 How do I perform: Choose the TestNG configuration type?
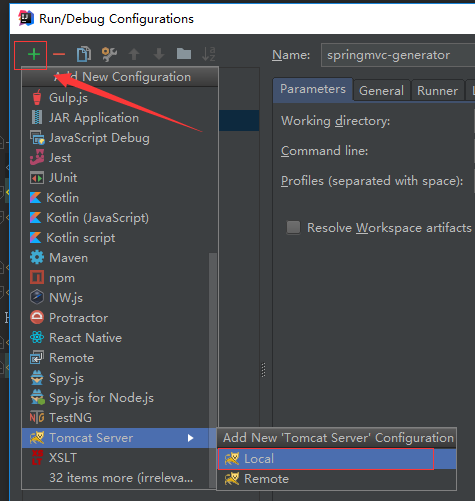coord(115,418)
